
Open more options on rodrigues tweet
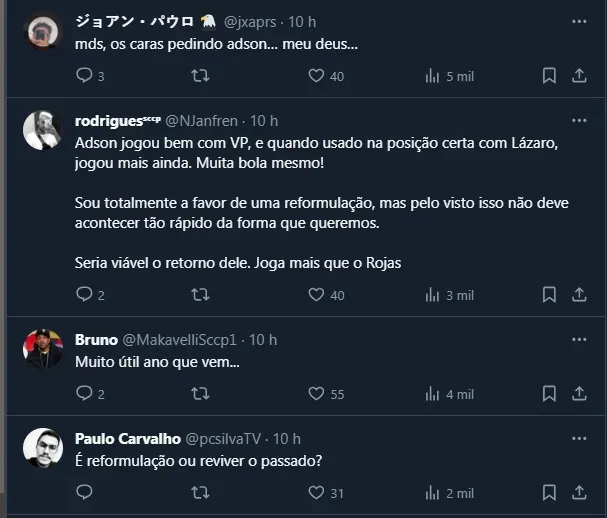[x=579, y=121]
